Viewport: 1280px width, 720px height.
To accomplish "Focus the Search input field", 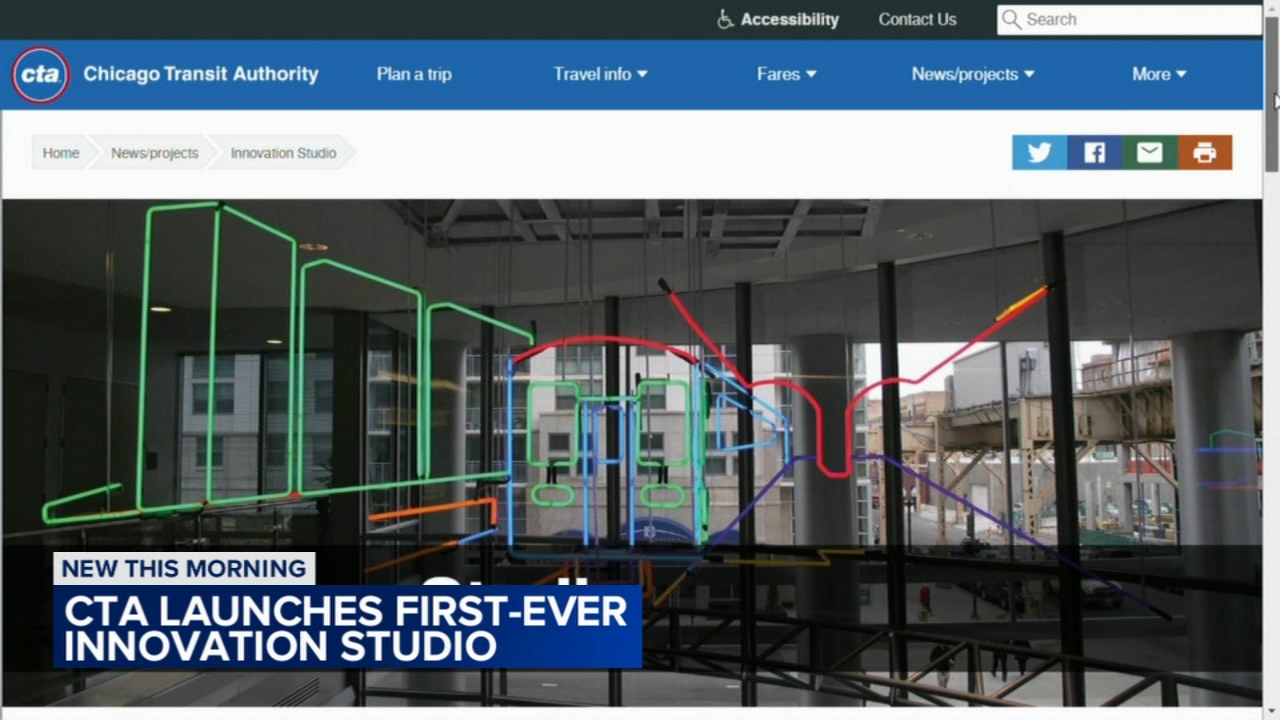I will click(x=1140, y=20).
